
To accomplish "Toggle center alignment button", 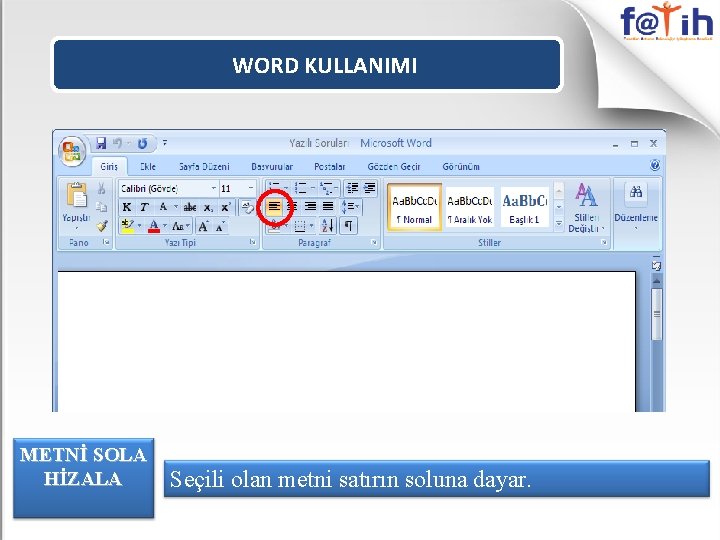I will point(292,207).
